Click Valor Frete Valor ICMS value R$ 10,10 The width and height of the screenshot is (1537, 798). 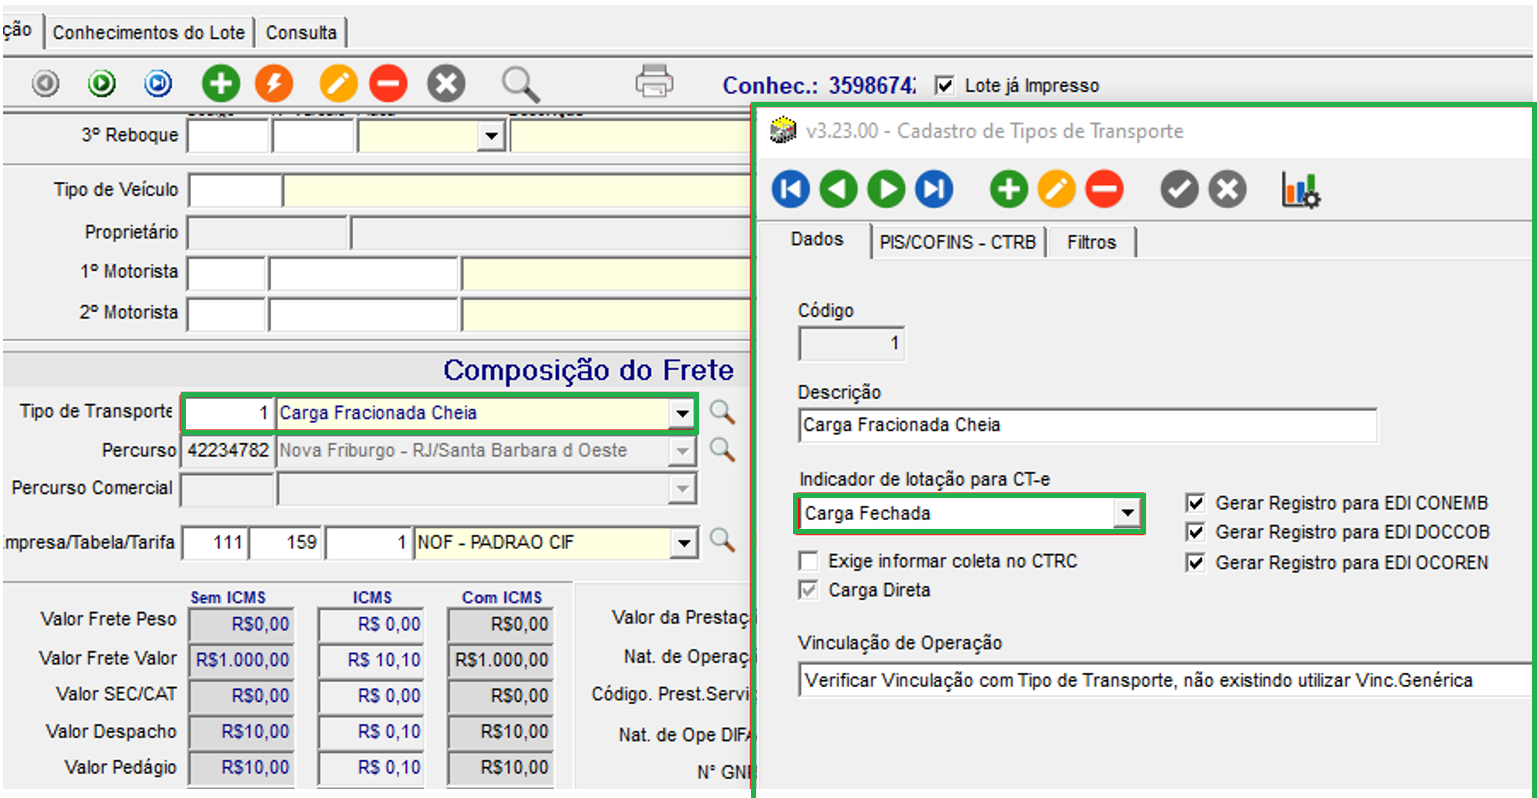point(372,661)
